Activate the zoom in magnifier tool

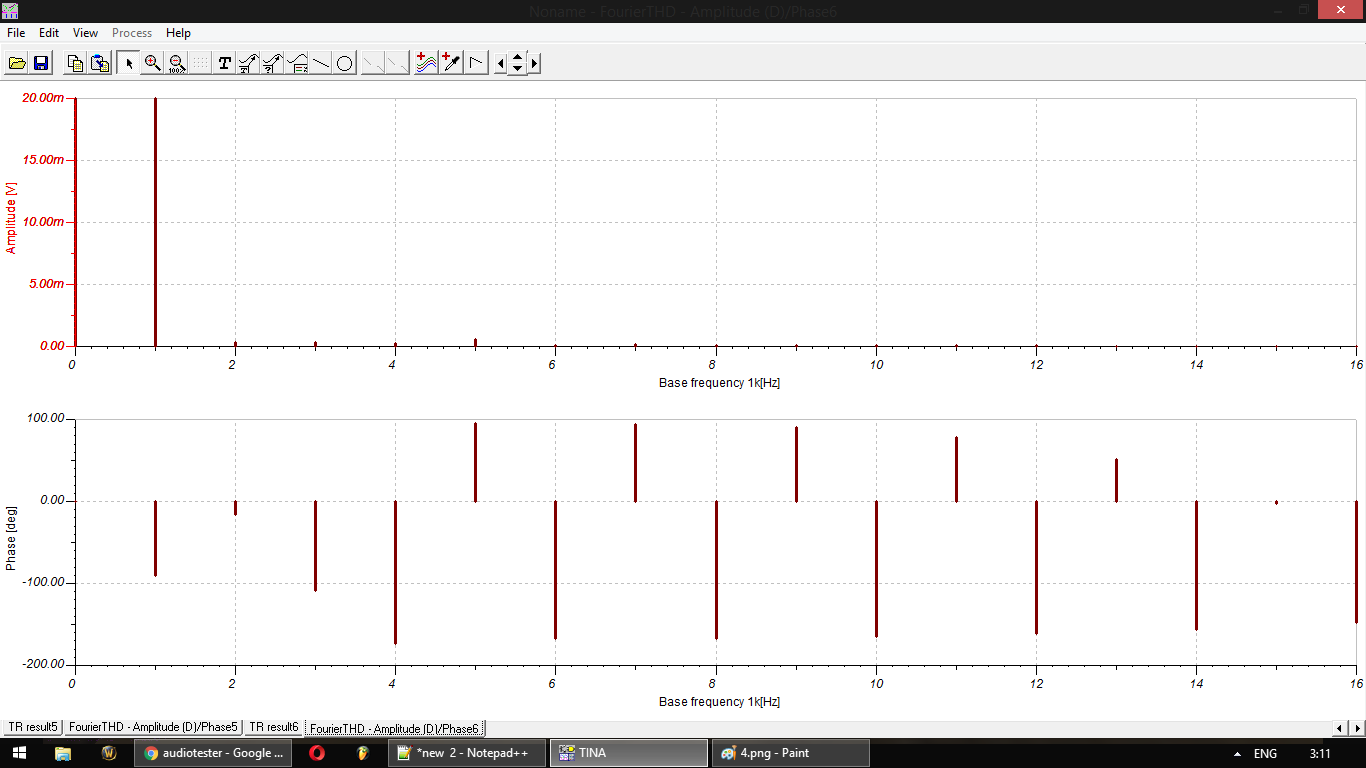coord(152,63)
